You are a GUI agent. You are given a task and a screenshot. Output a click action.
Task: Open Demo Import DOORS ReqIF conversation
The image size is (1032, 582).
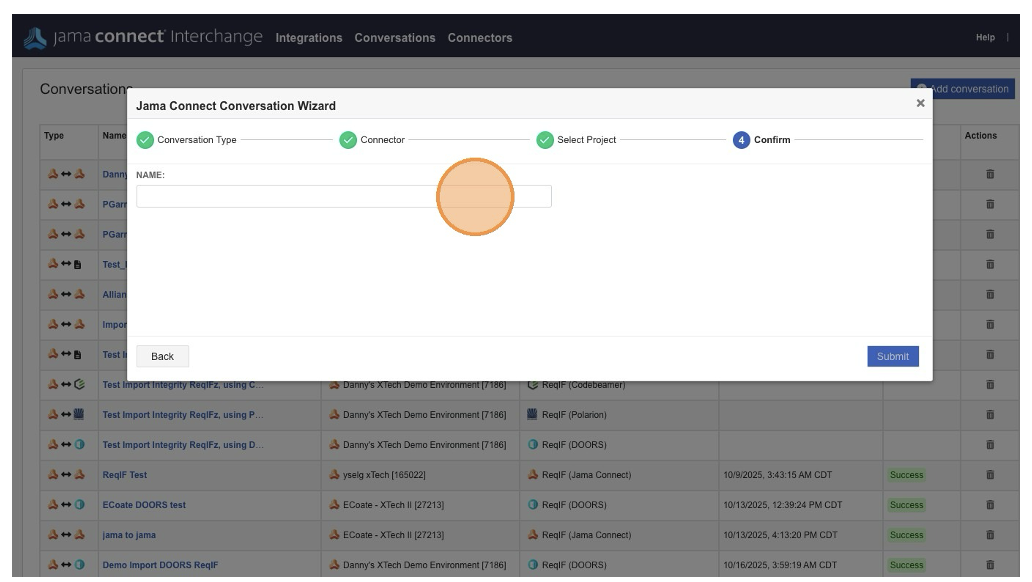coord(160,565)
